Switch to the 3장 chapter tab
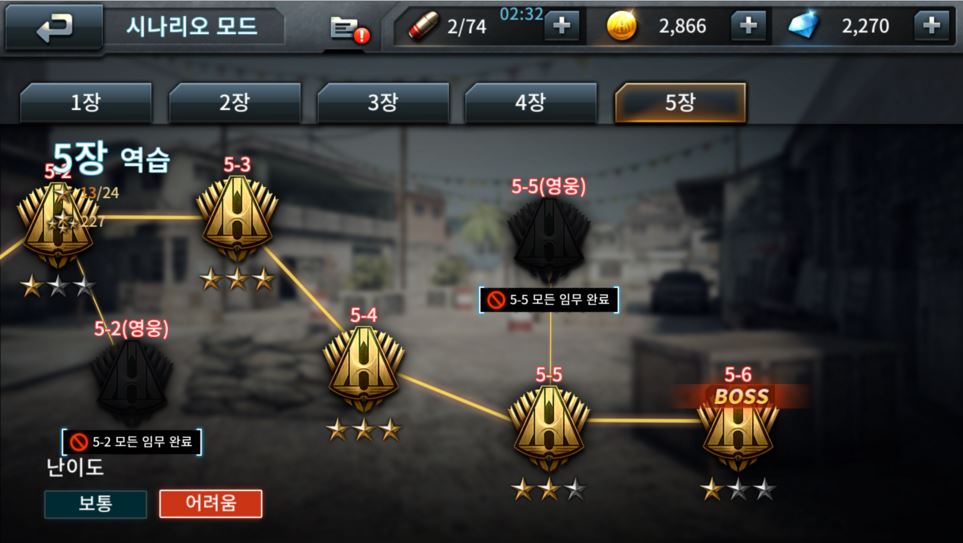The height and width of the screenshot is (543, 963). [383, 103]
